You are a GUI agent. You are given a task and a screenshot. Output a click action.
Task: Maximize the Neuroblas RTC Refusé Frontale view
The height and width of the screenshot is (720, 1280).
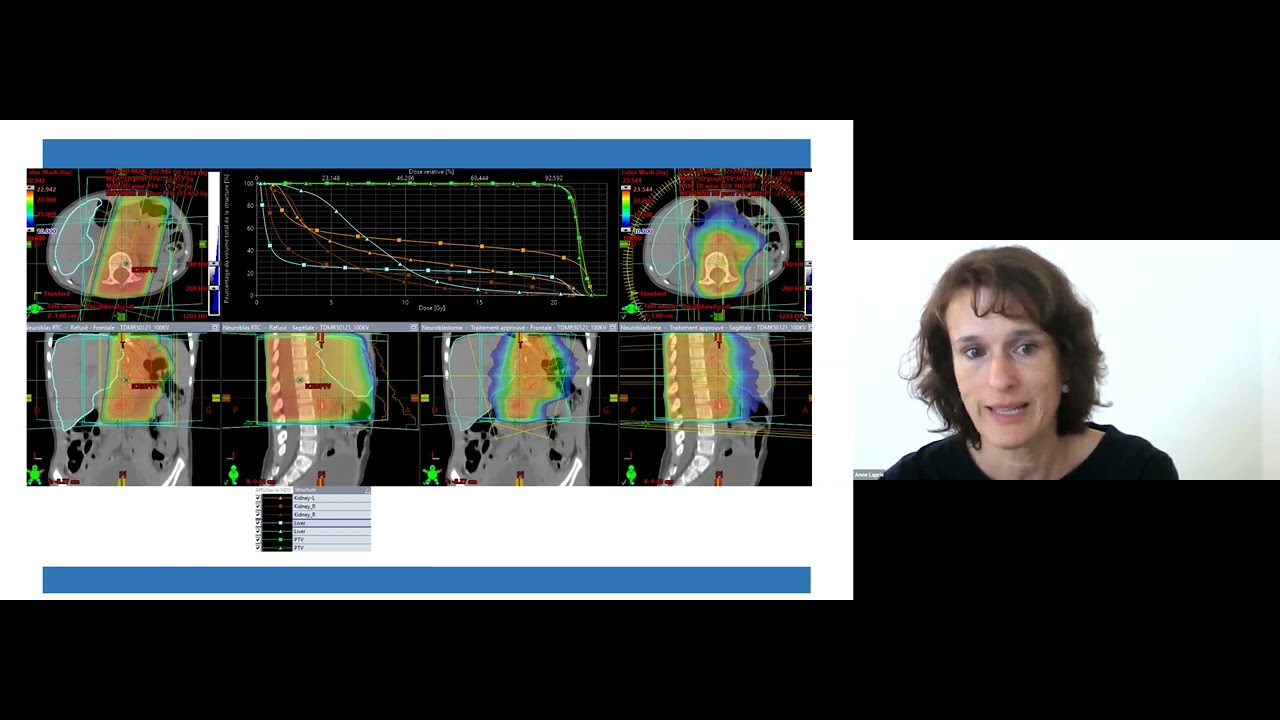215,327
